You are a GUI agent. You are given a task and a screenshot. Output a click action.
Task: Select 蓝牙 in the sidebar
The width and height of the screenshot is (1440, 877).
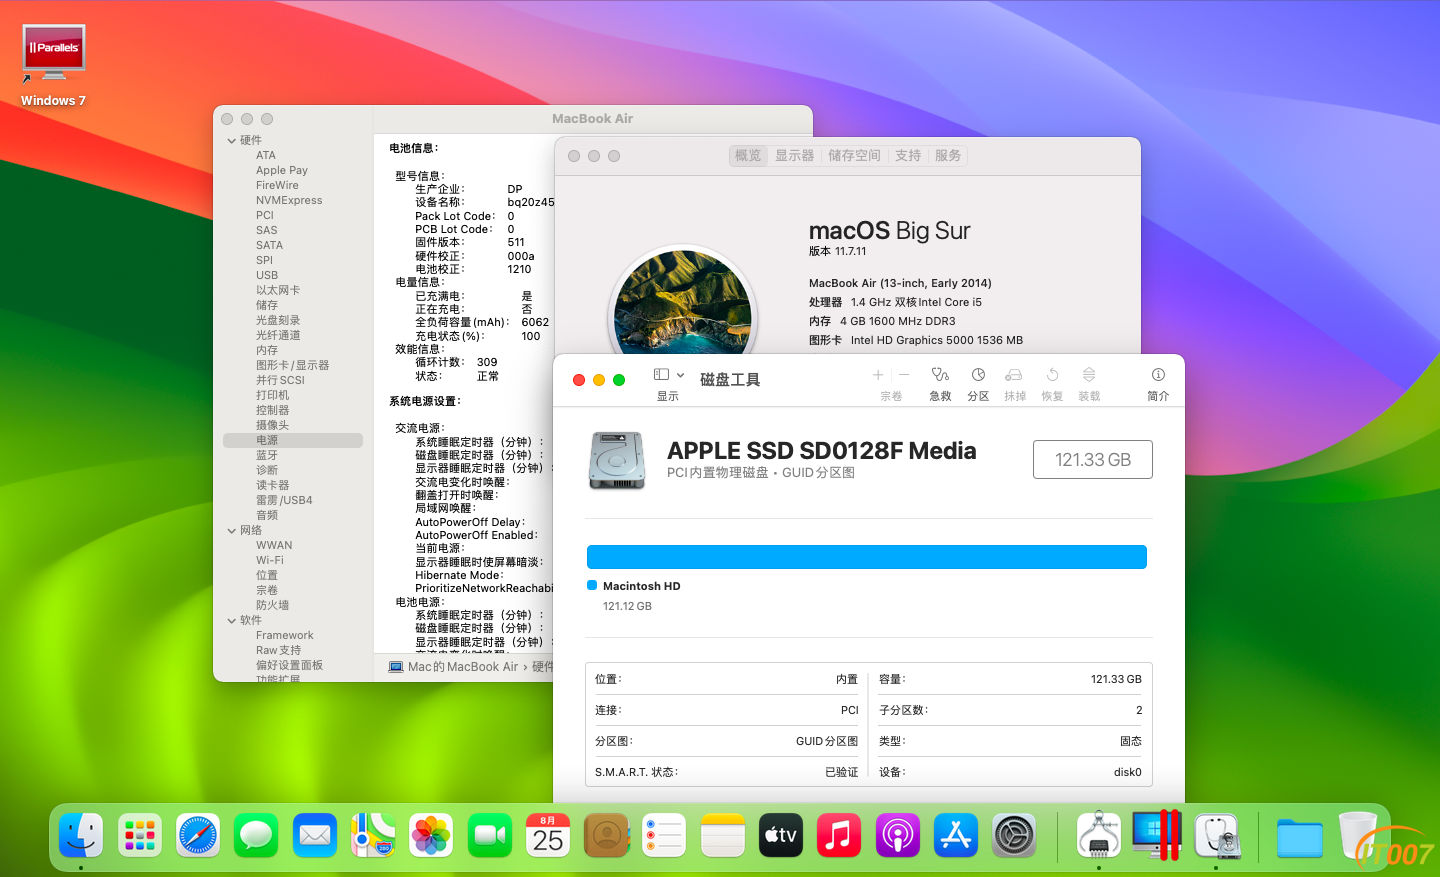coord(267,455)
